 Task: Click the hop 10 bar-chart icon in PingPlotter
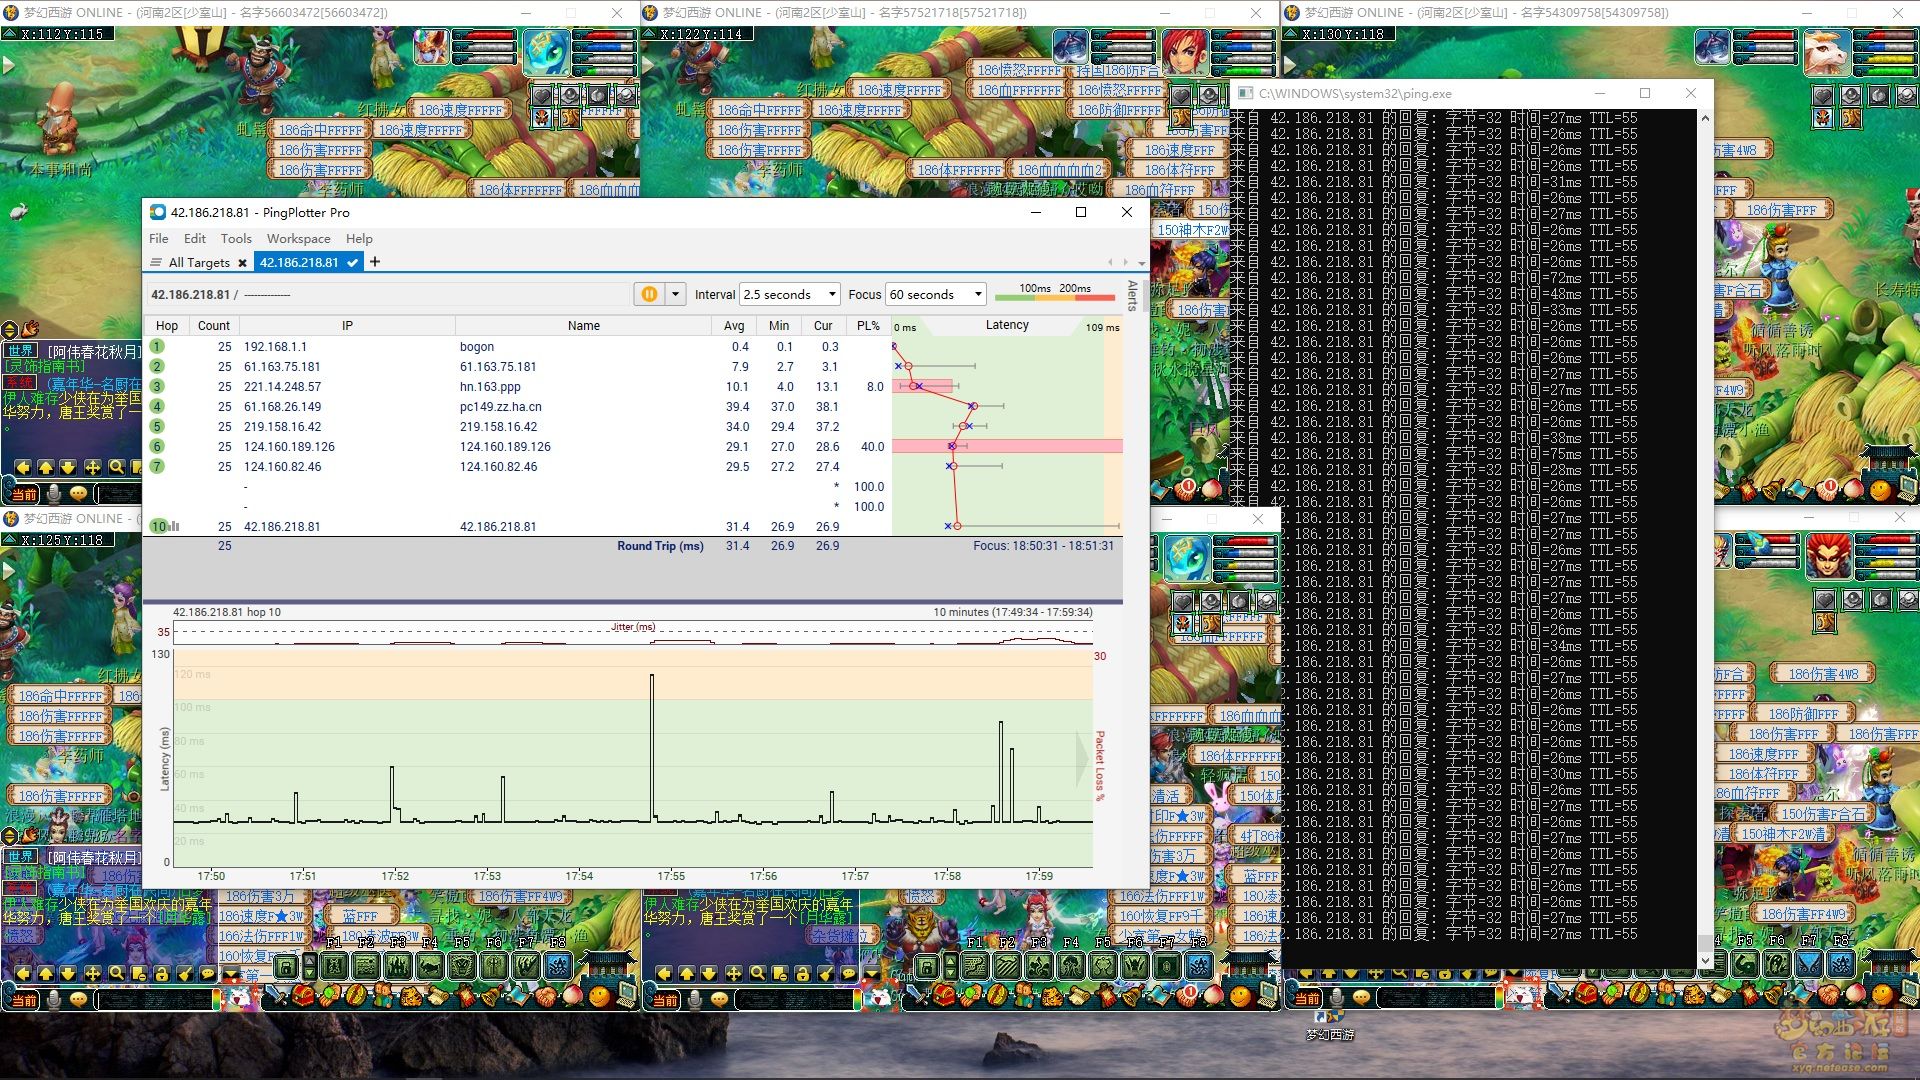[x=175, y=526]
